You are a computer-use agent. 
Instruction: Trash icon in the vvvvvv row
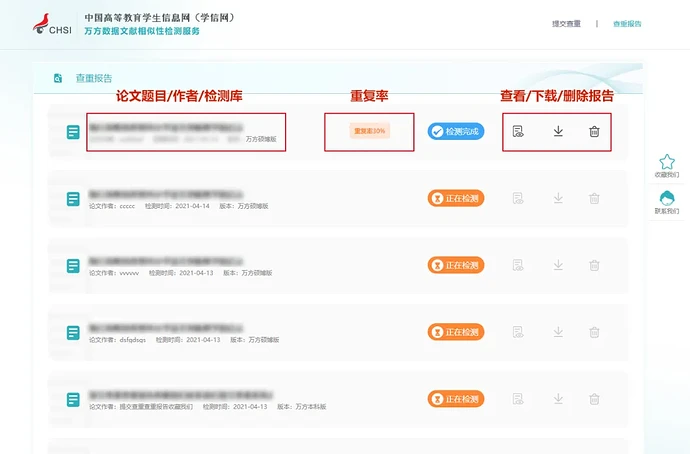[x=594, y=265]
